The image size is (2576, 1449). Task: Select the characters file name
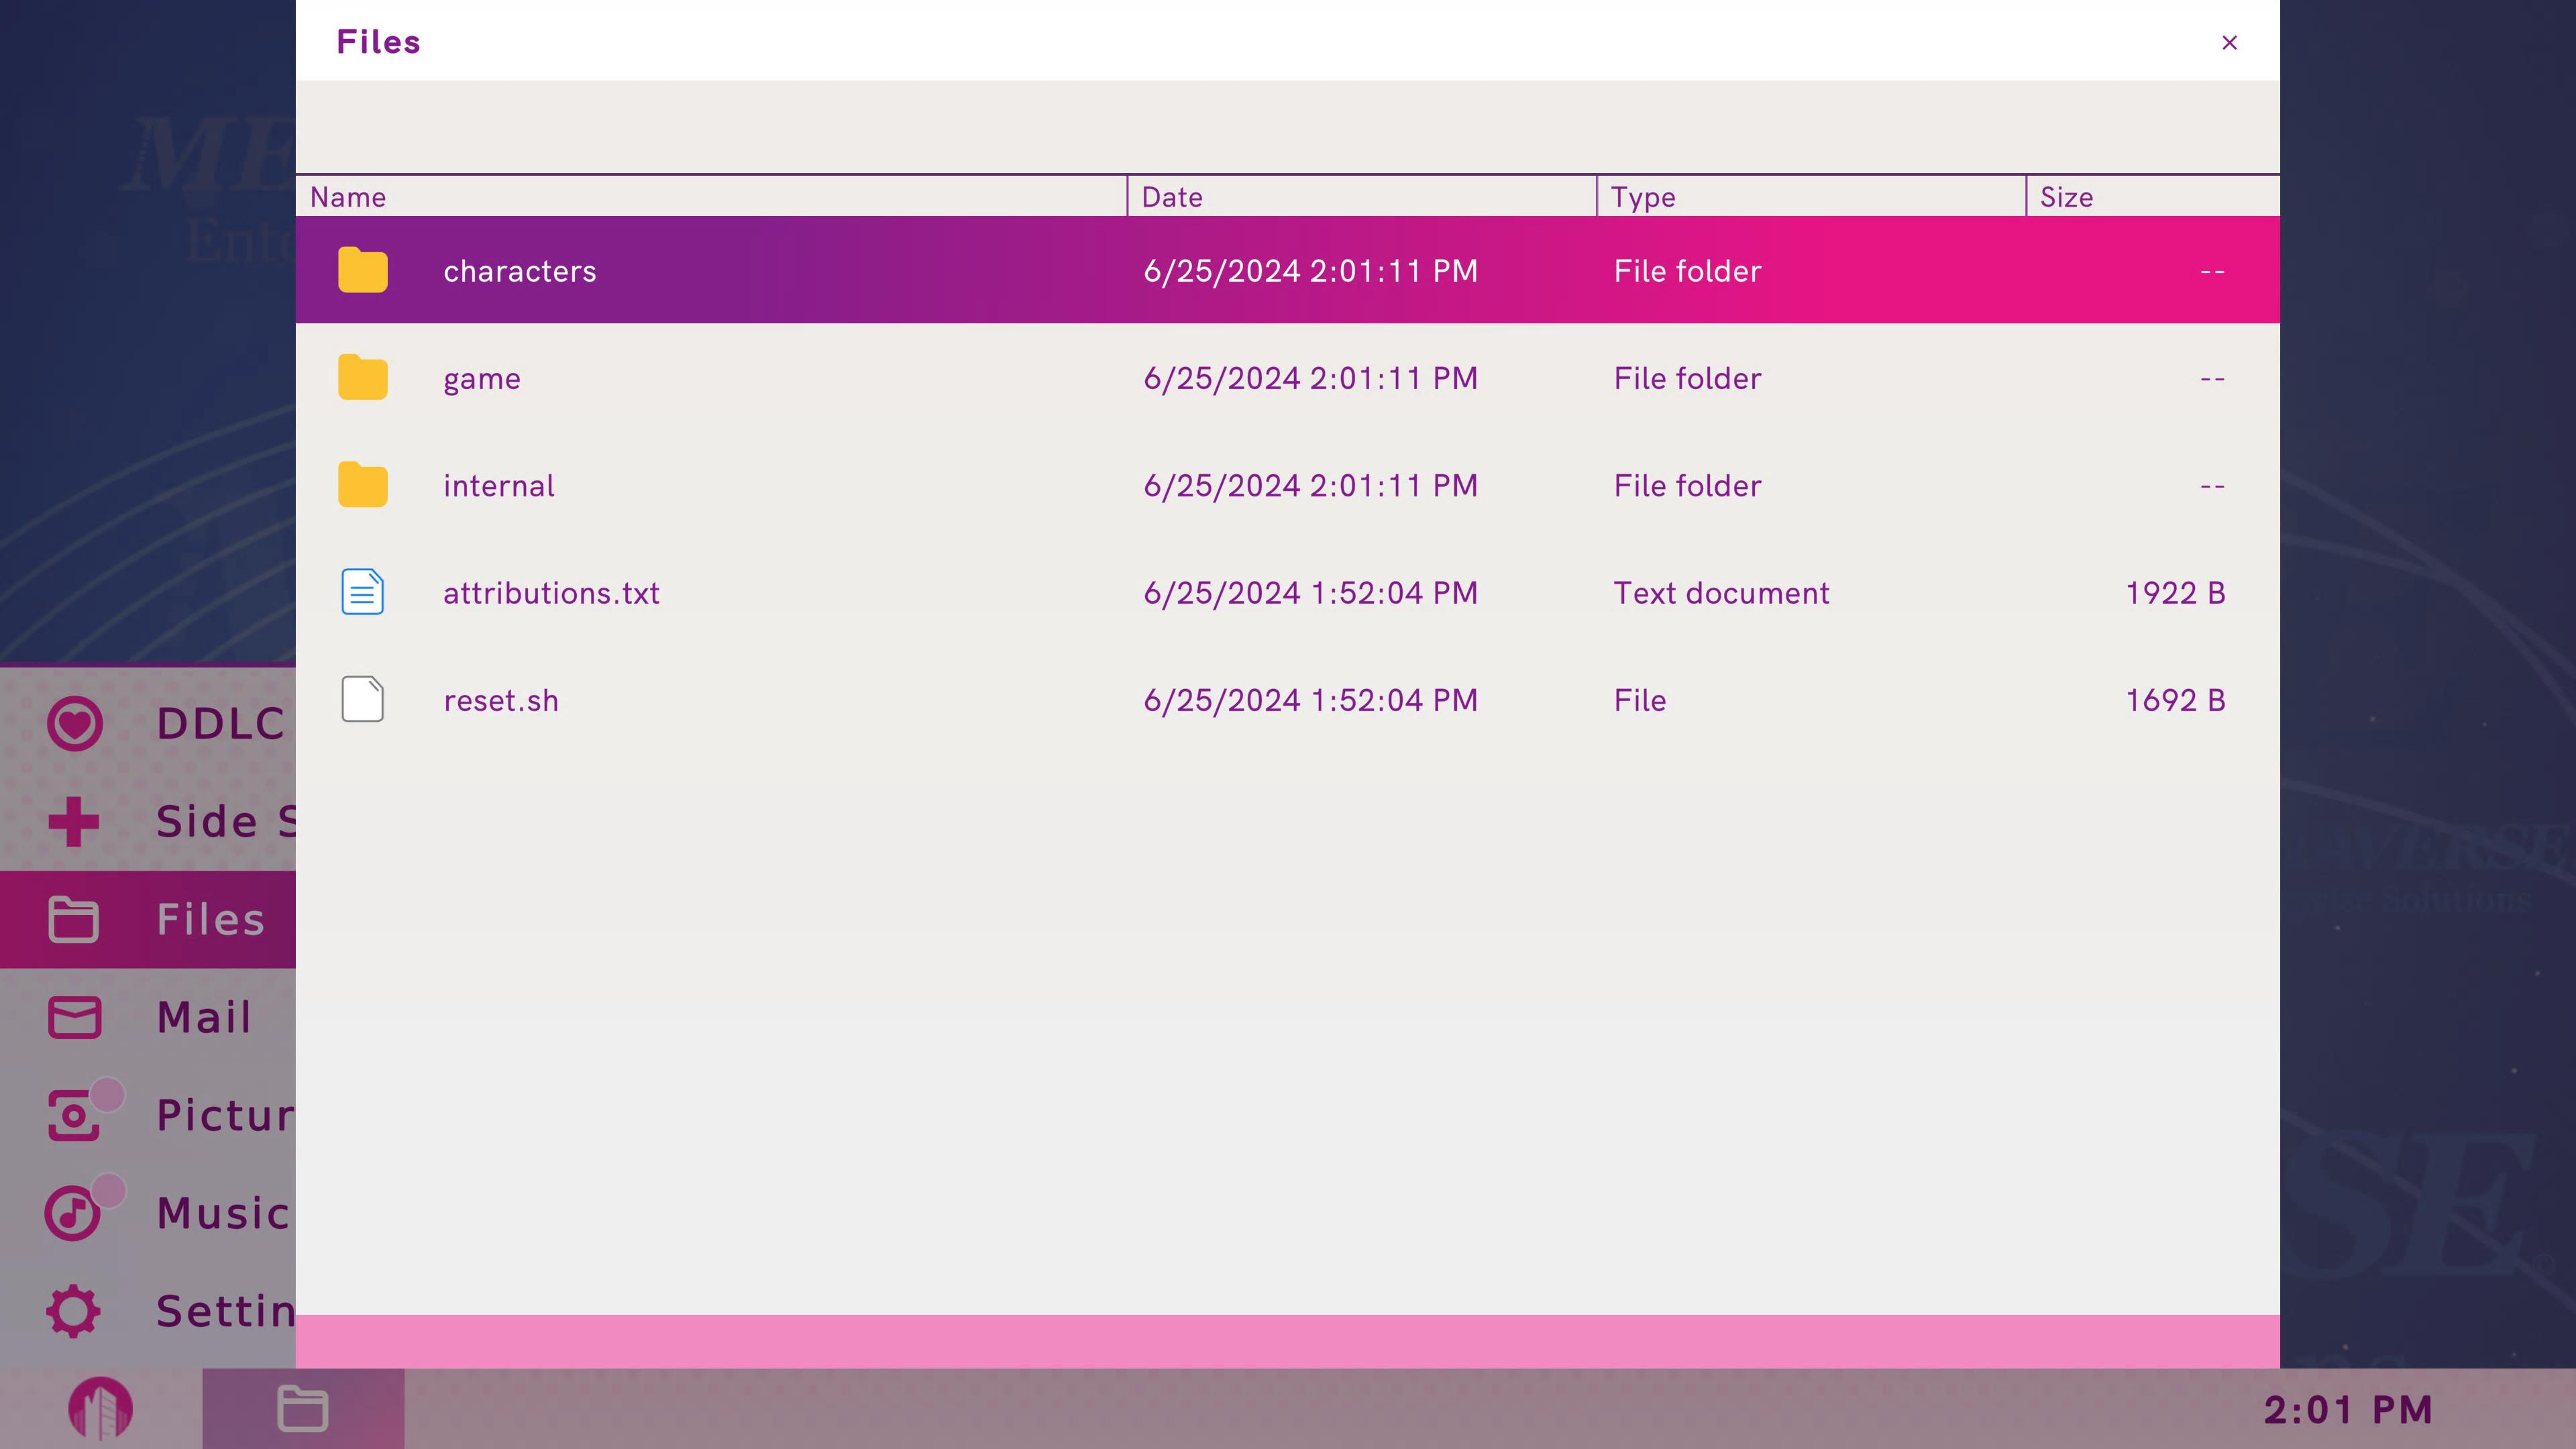[x=519, y=271]
